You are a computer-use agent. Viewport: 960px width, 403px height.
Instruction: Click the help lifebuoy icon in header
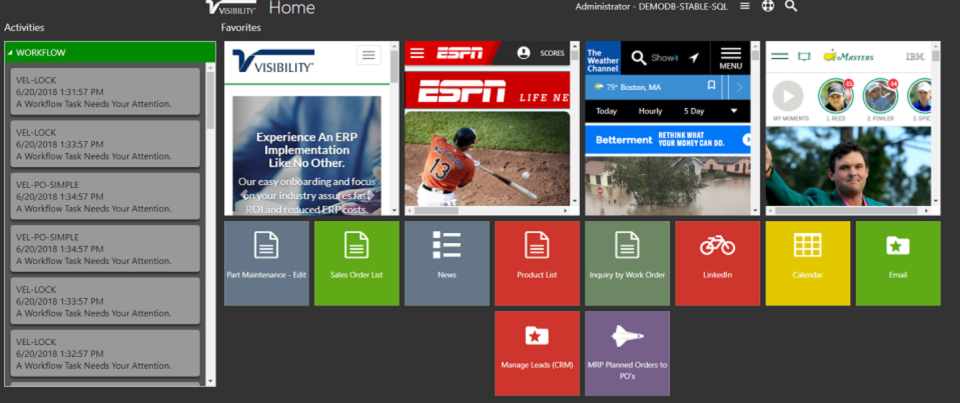pos(768,6)
